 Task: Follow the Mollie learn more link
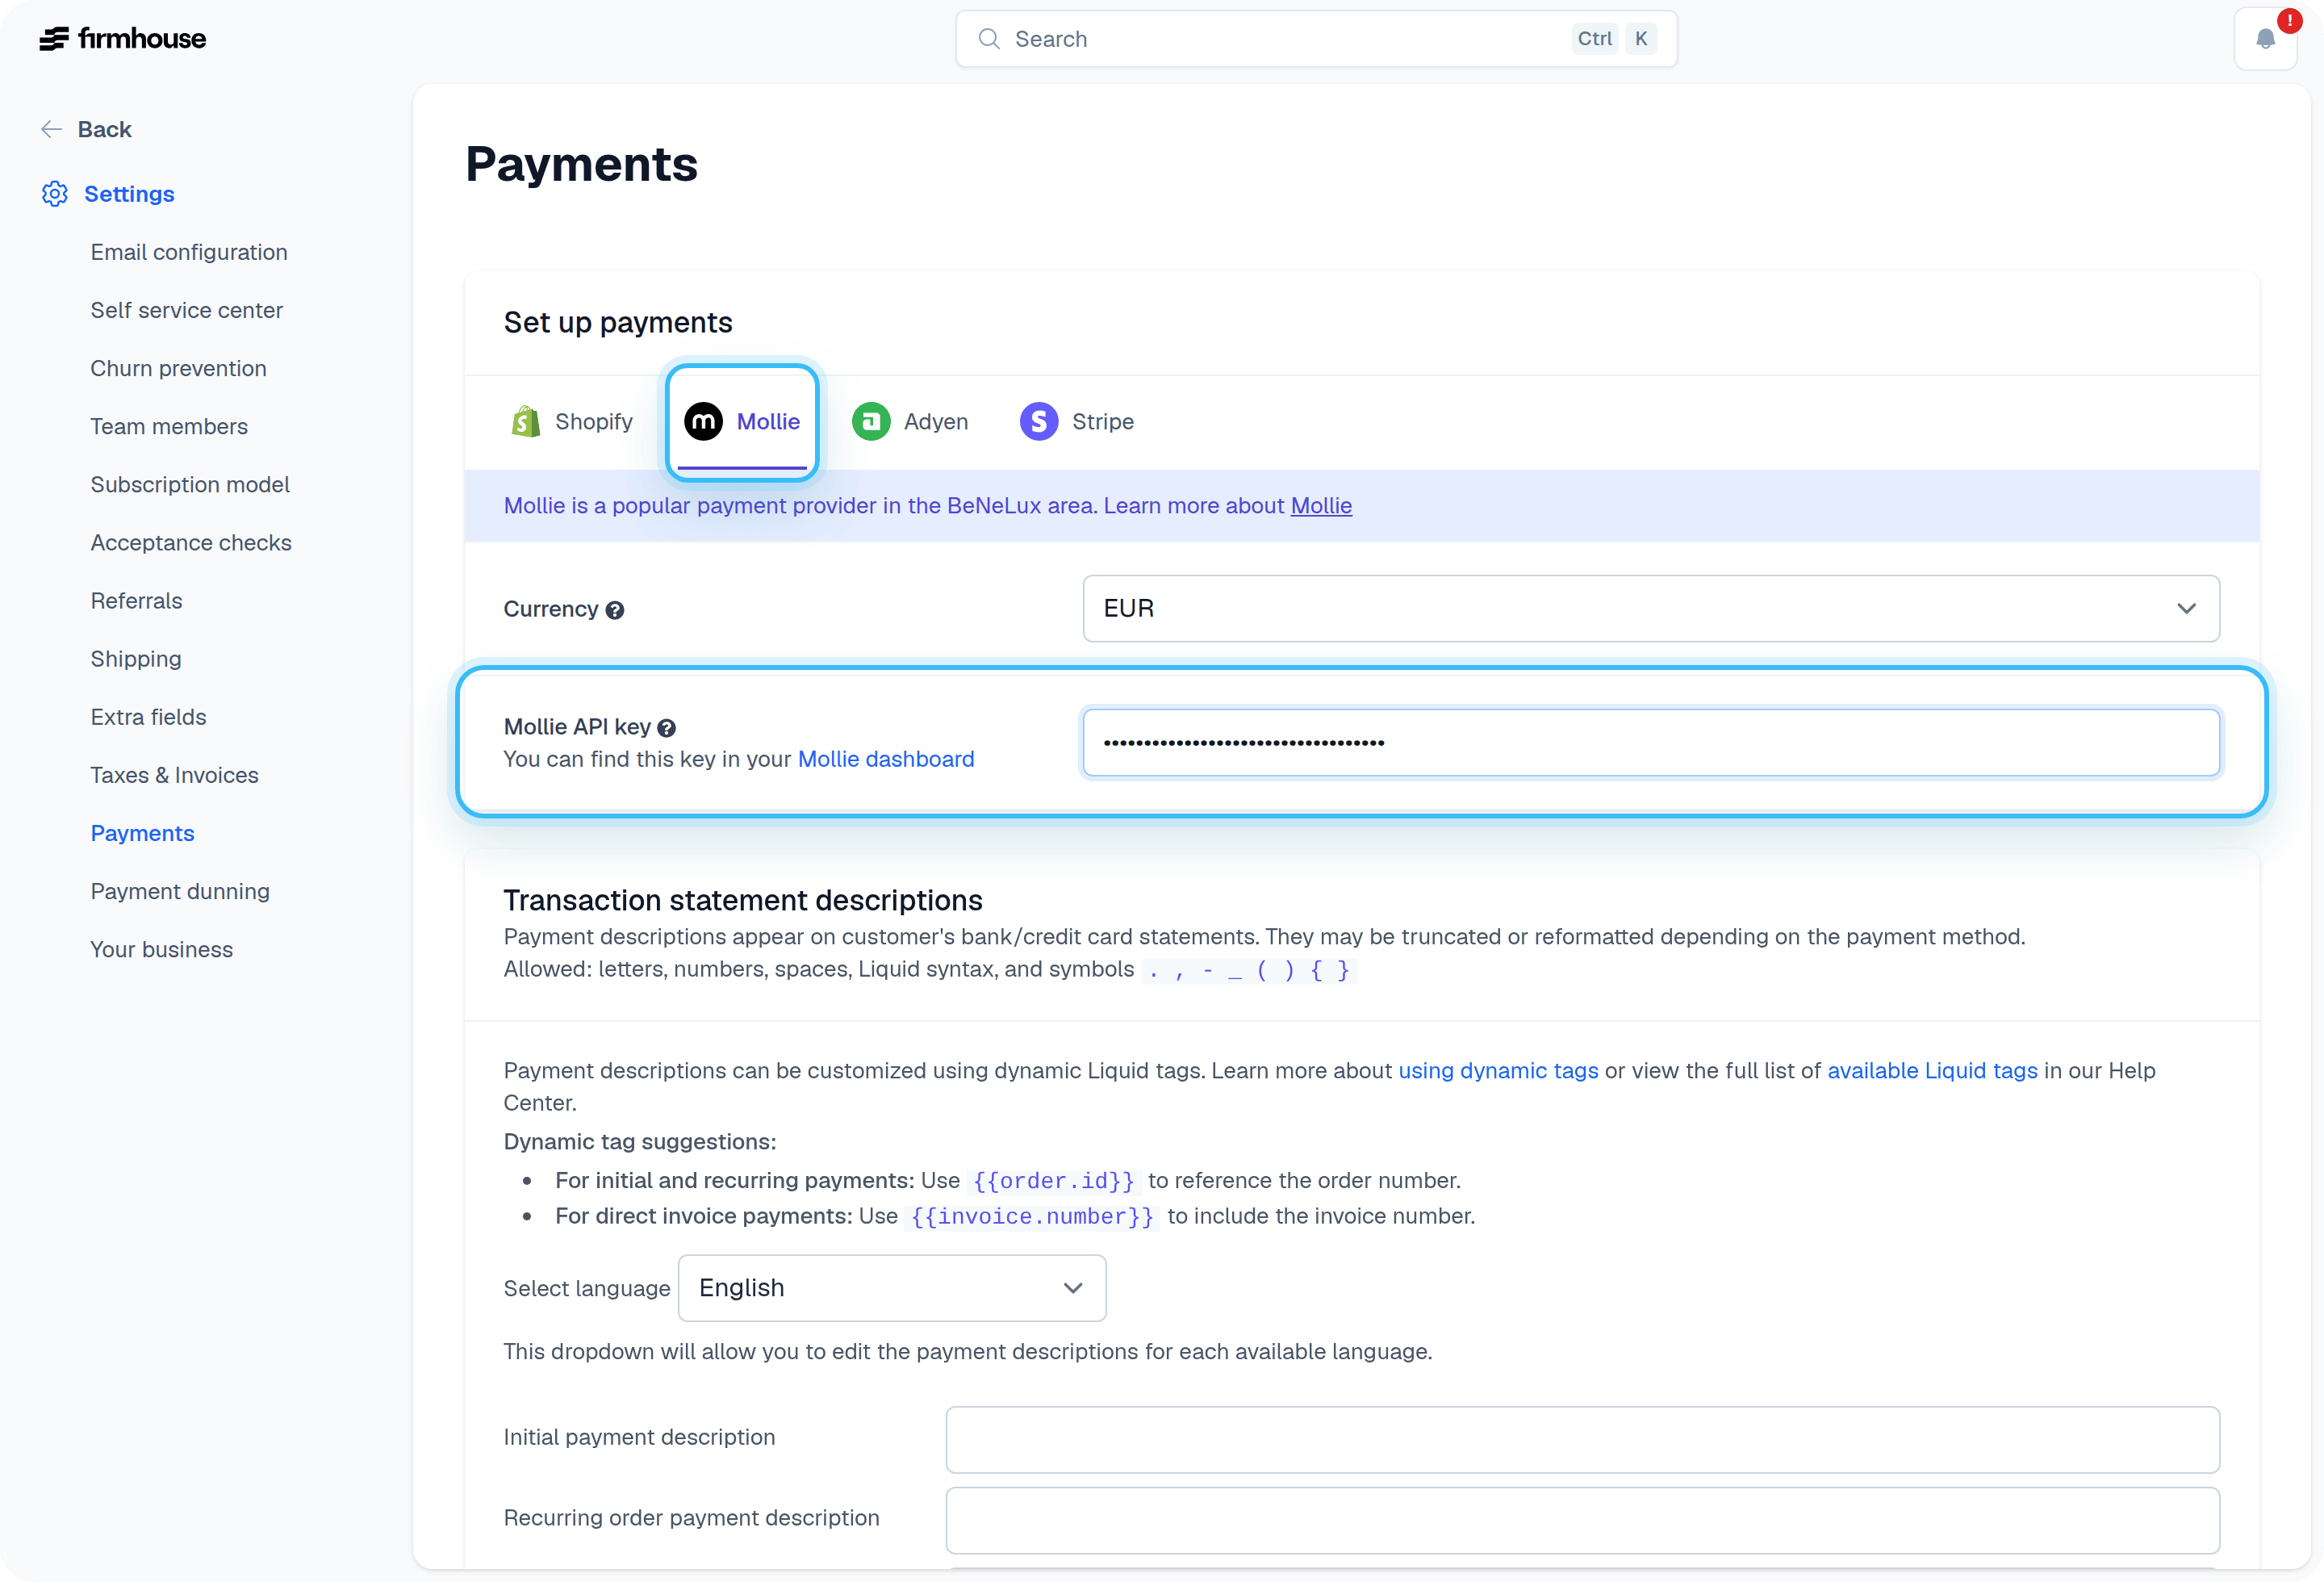[x=1321, y=506]
